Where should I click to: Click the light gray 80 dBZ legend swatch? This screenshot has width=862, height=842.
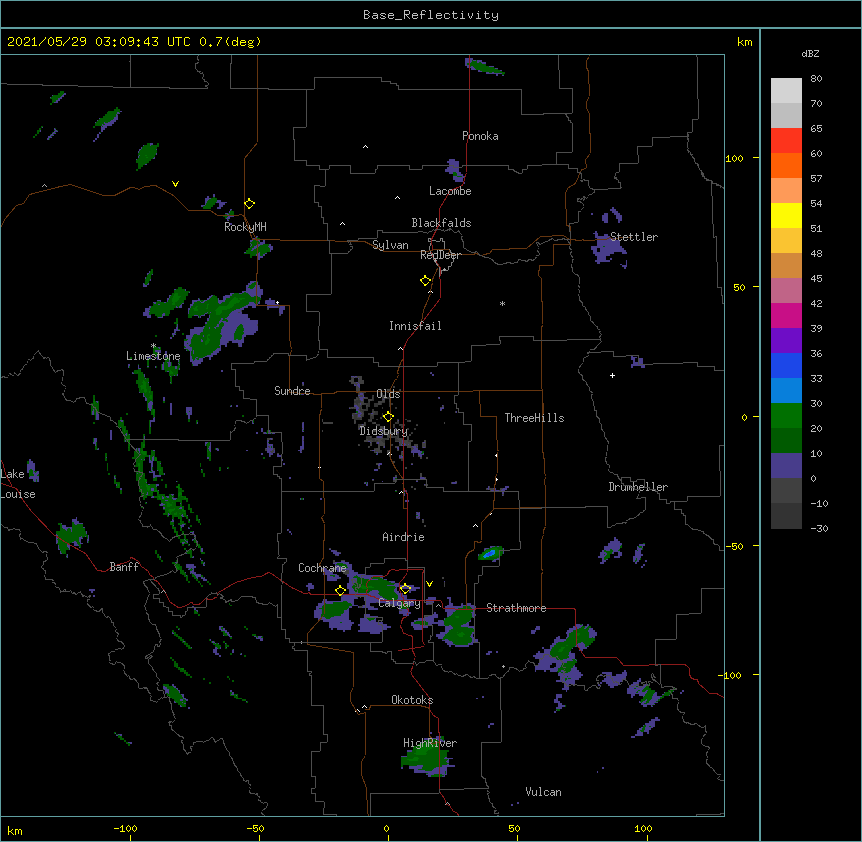click(x=786, y=91)
